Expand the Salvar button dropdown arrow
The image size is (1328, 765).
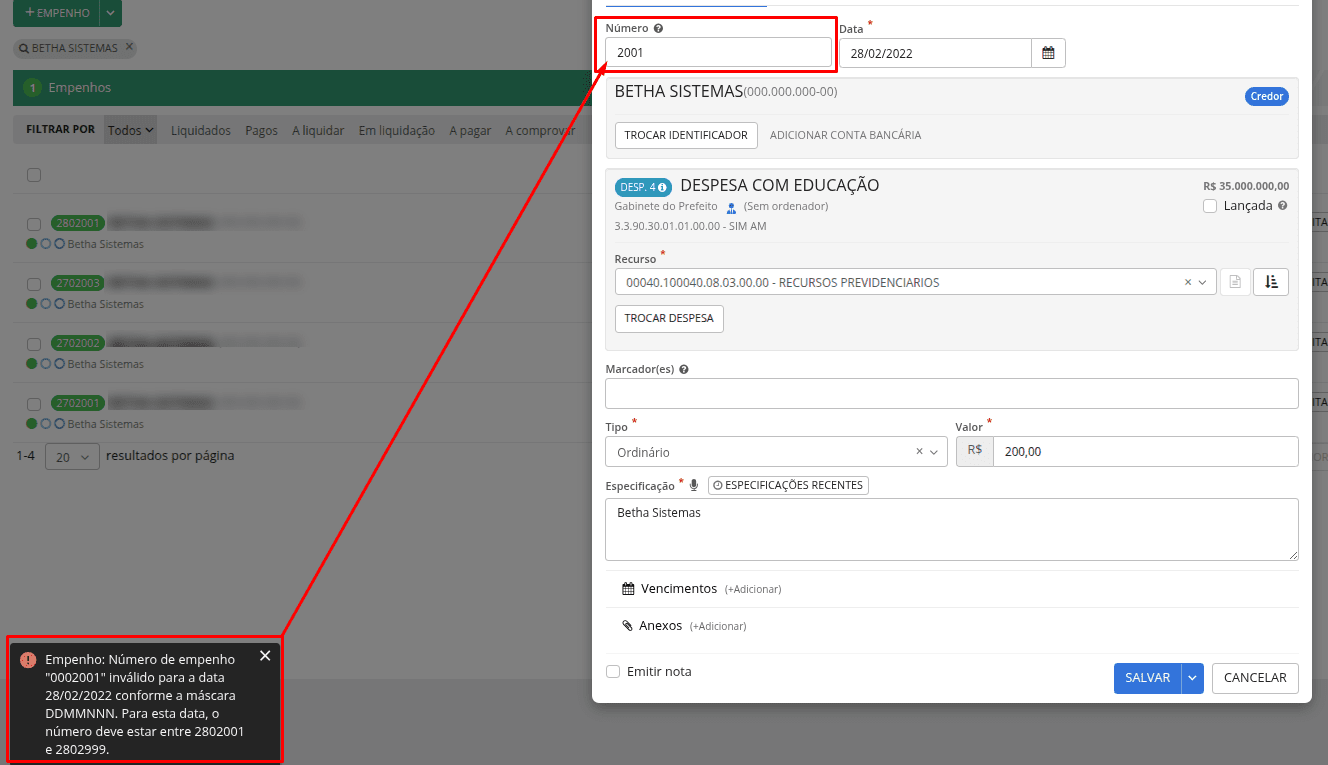tap(1192, 678)
